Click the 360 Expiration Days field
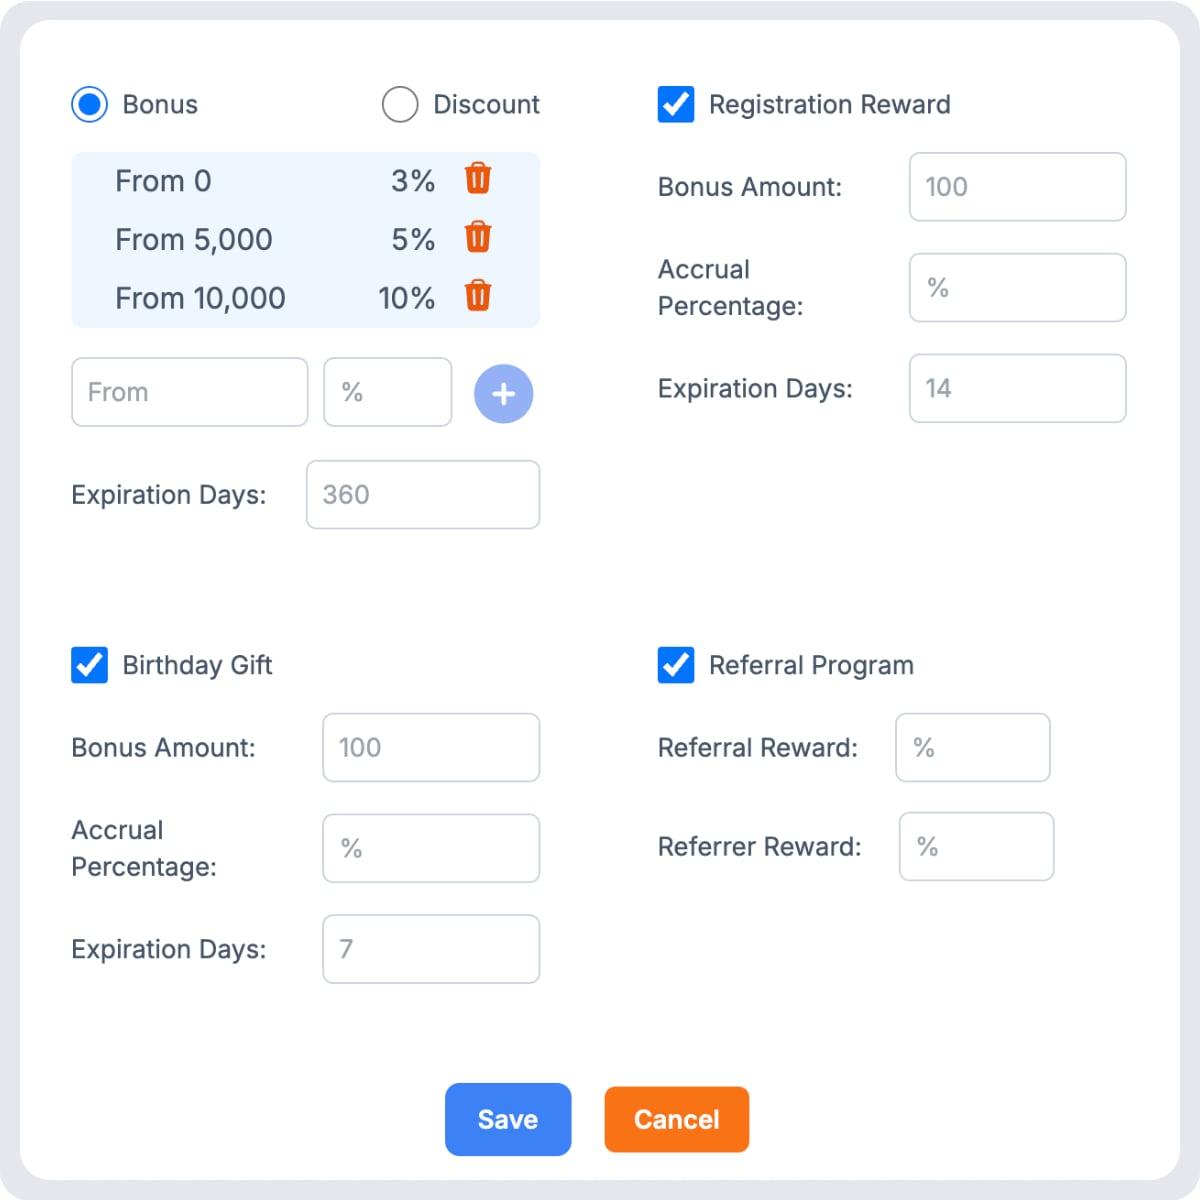 coord(422,494)
